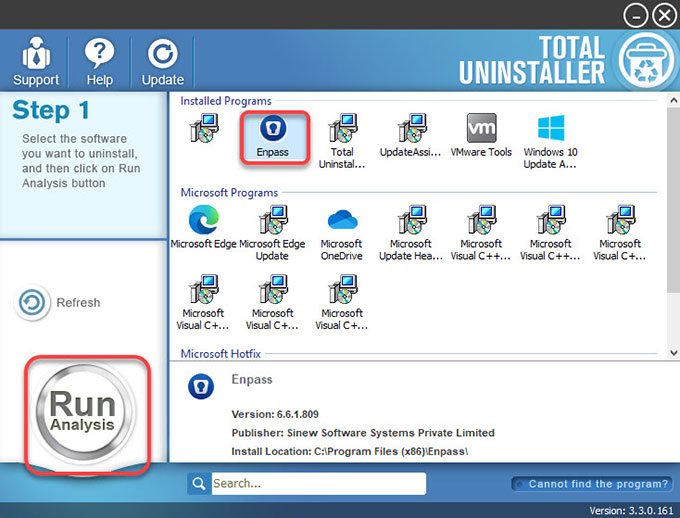Check for updates with Update icon
The width and height of the screenshot is (680, 518).
(x=163, y=61)
